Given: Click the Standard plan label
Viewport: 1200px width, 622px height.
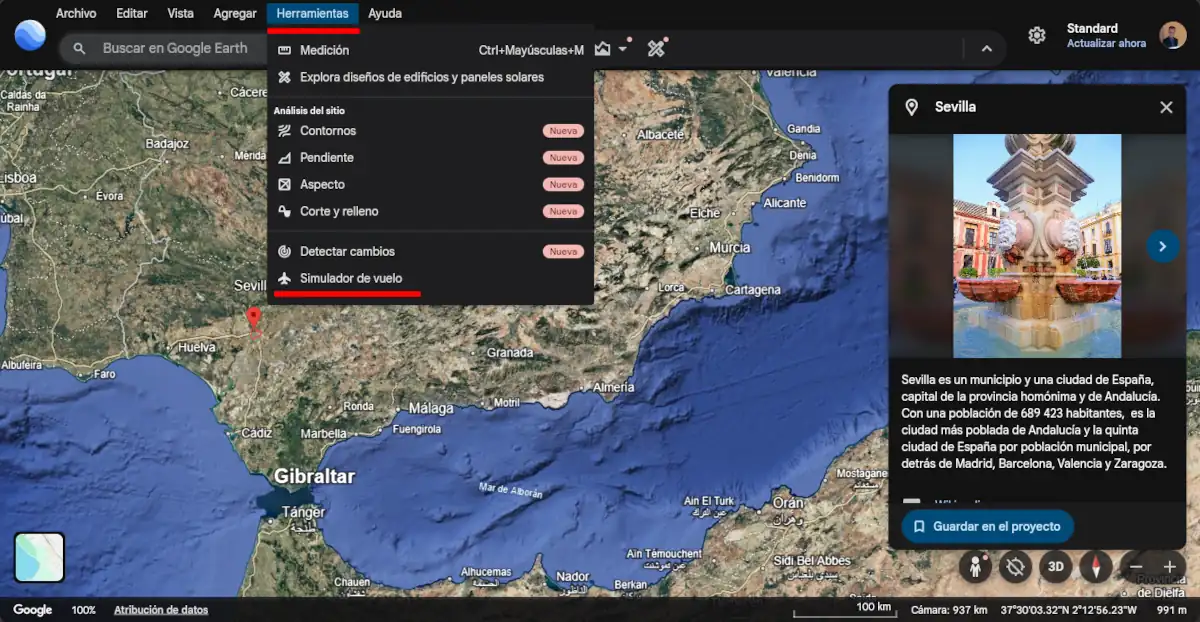Looking at the screenshot, I should pyautogui.click(x=1092, y=28).
